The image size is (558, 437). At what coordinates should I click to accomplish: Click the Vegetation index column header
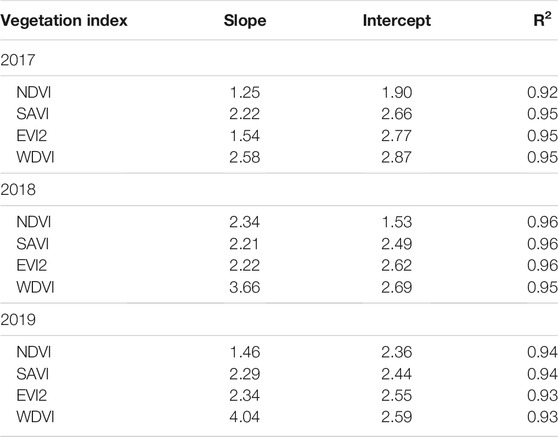tap(64, 20)
